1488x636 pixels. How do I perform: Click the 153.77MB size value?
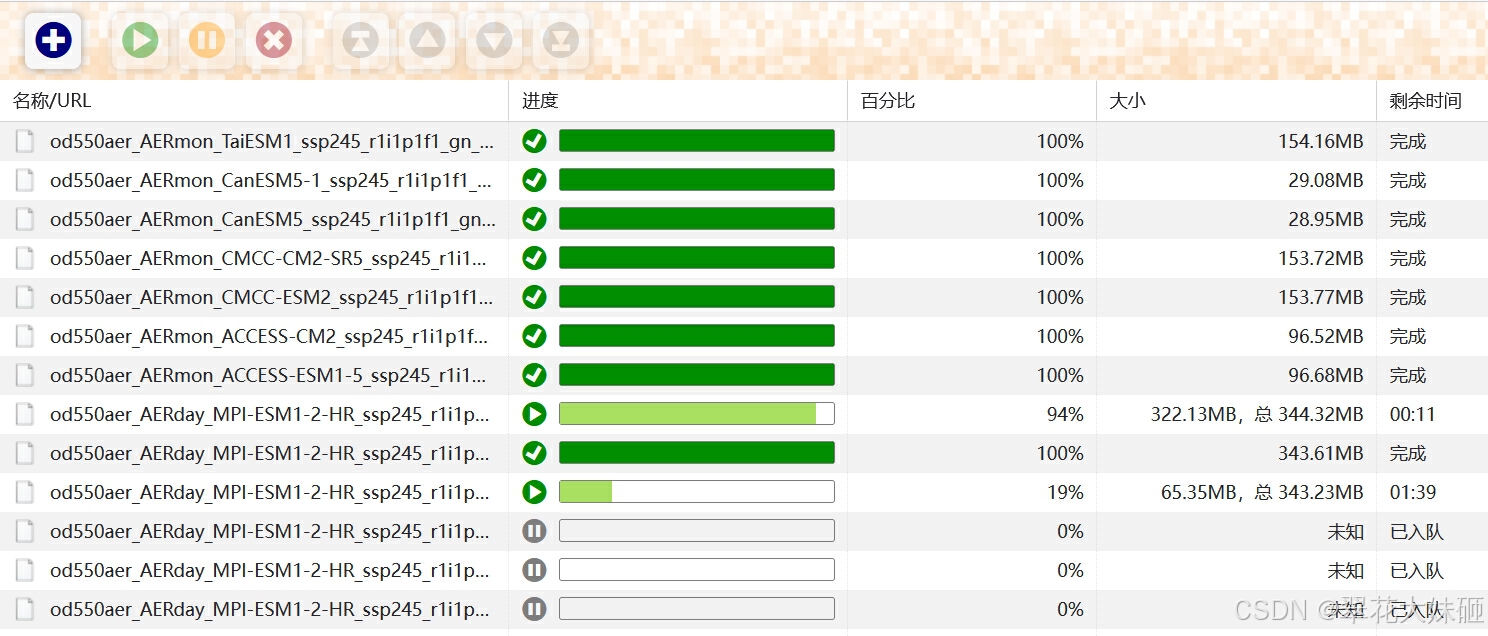coord(1321,298)
